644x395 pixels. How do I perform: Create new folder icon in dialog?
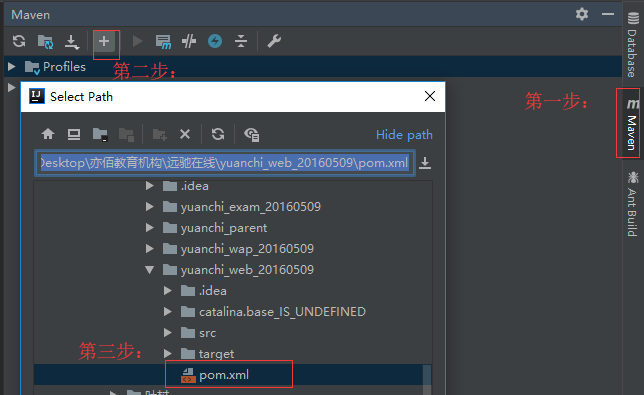[x=159, y=134]
